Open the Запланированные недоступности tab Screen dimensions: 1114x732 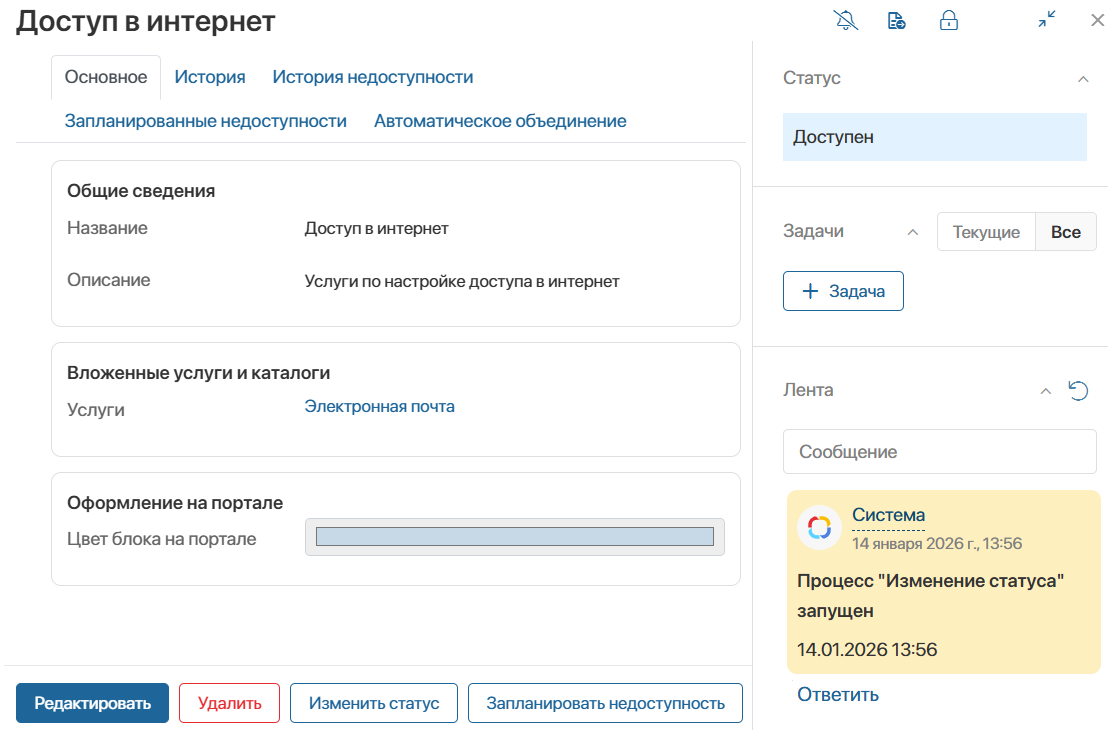(x=205, y=121)
